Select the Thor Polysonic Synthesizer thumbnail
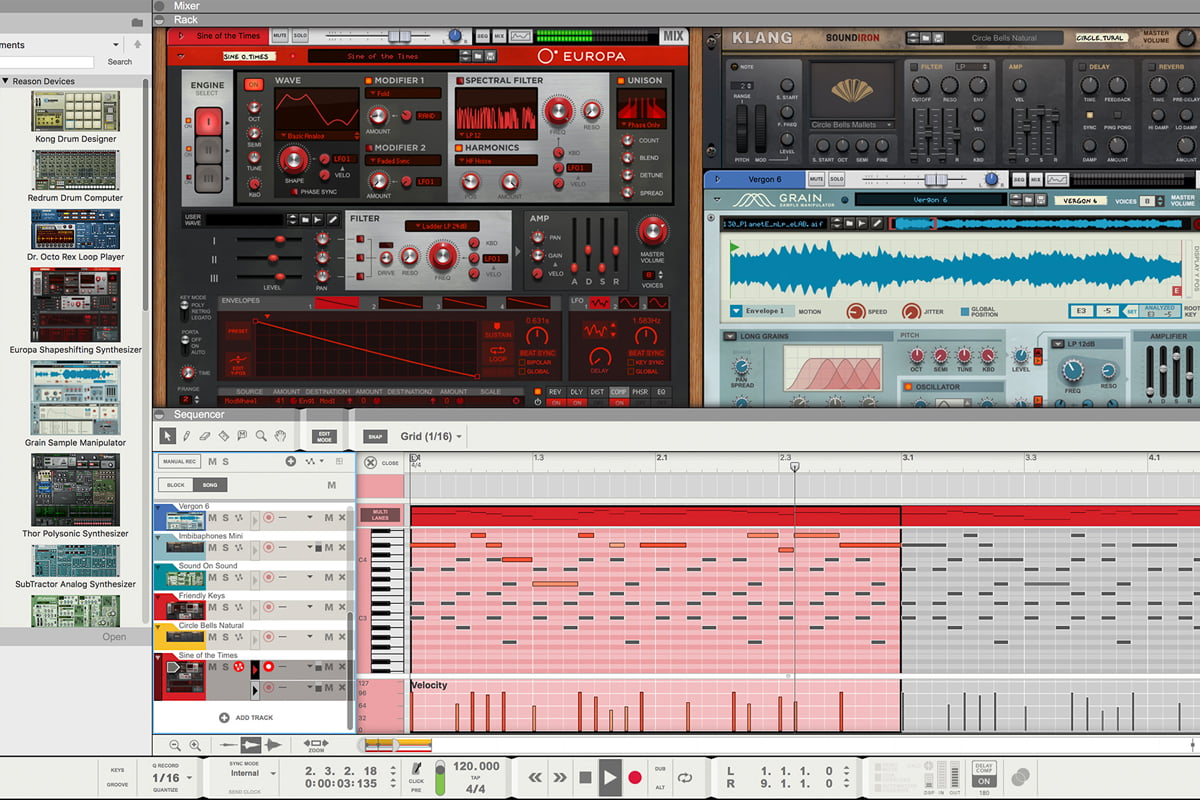Image resolution: width=1200 pixels, height=800 pixels. [x=75, y=490]
